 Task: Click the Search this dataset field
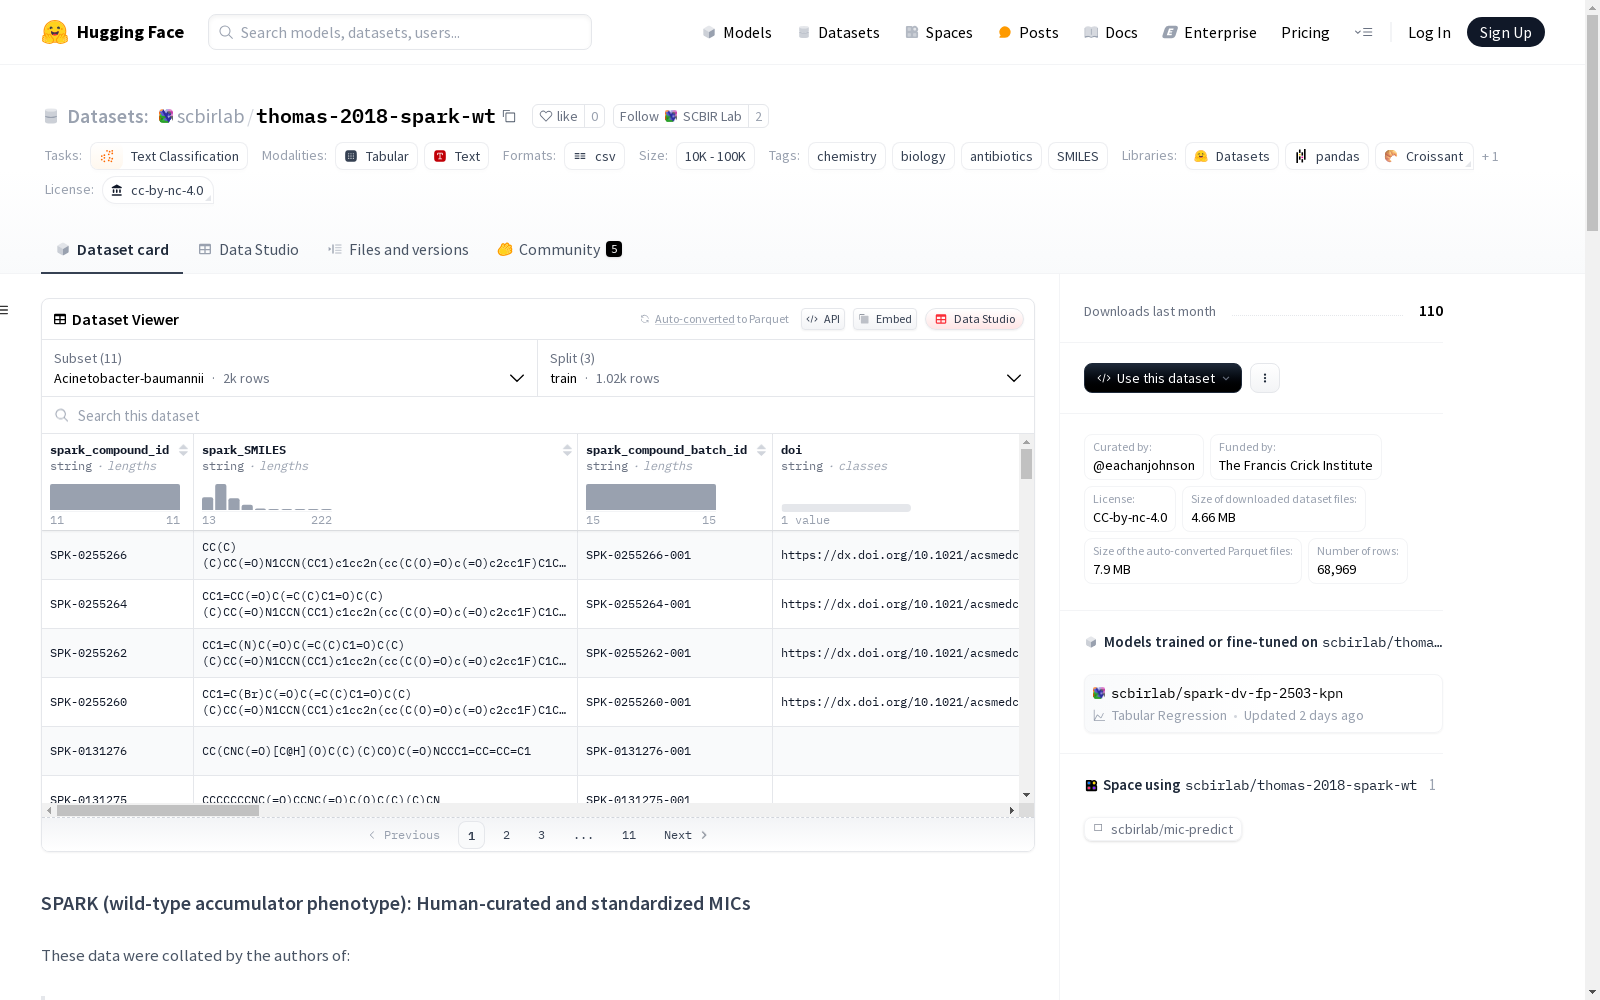[538, 415]
